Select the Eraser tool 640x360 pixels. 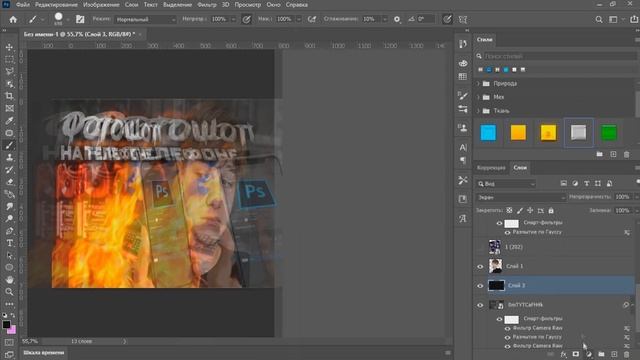click(x=9, y=182)
